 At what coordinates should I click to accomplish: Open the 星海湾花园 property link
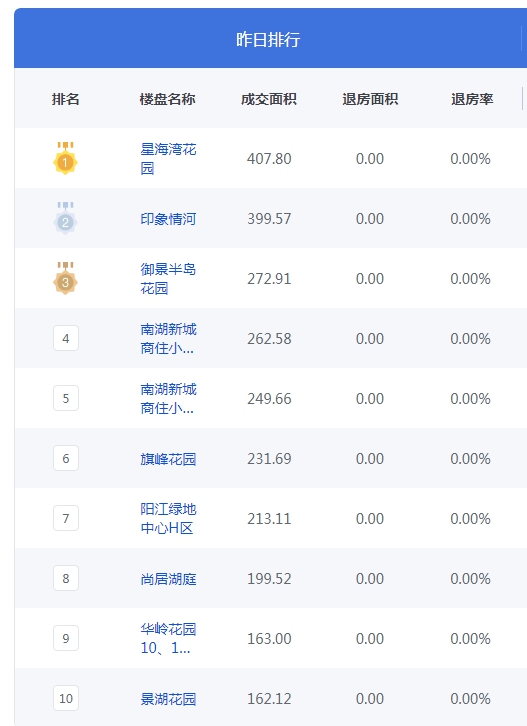[x=168, y=158]
